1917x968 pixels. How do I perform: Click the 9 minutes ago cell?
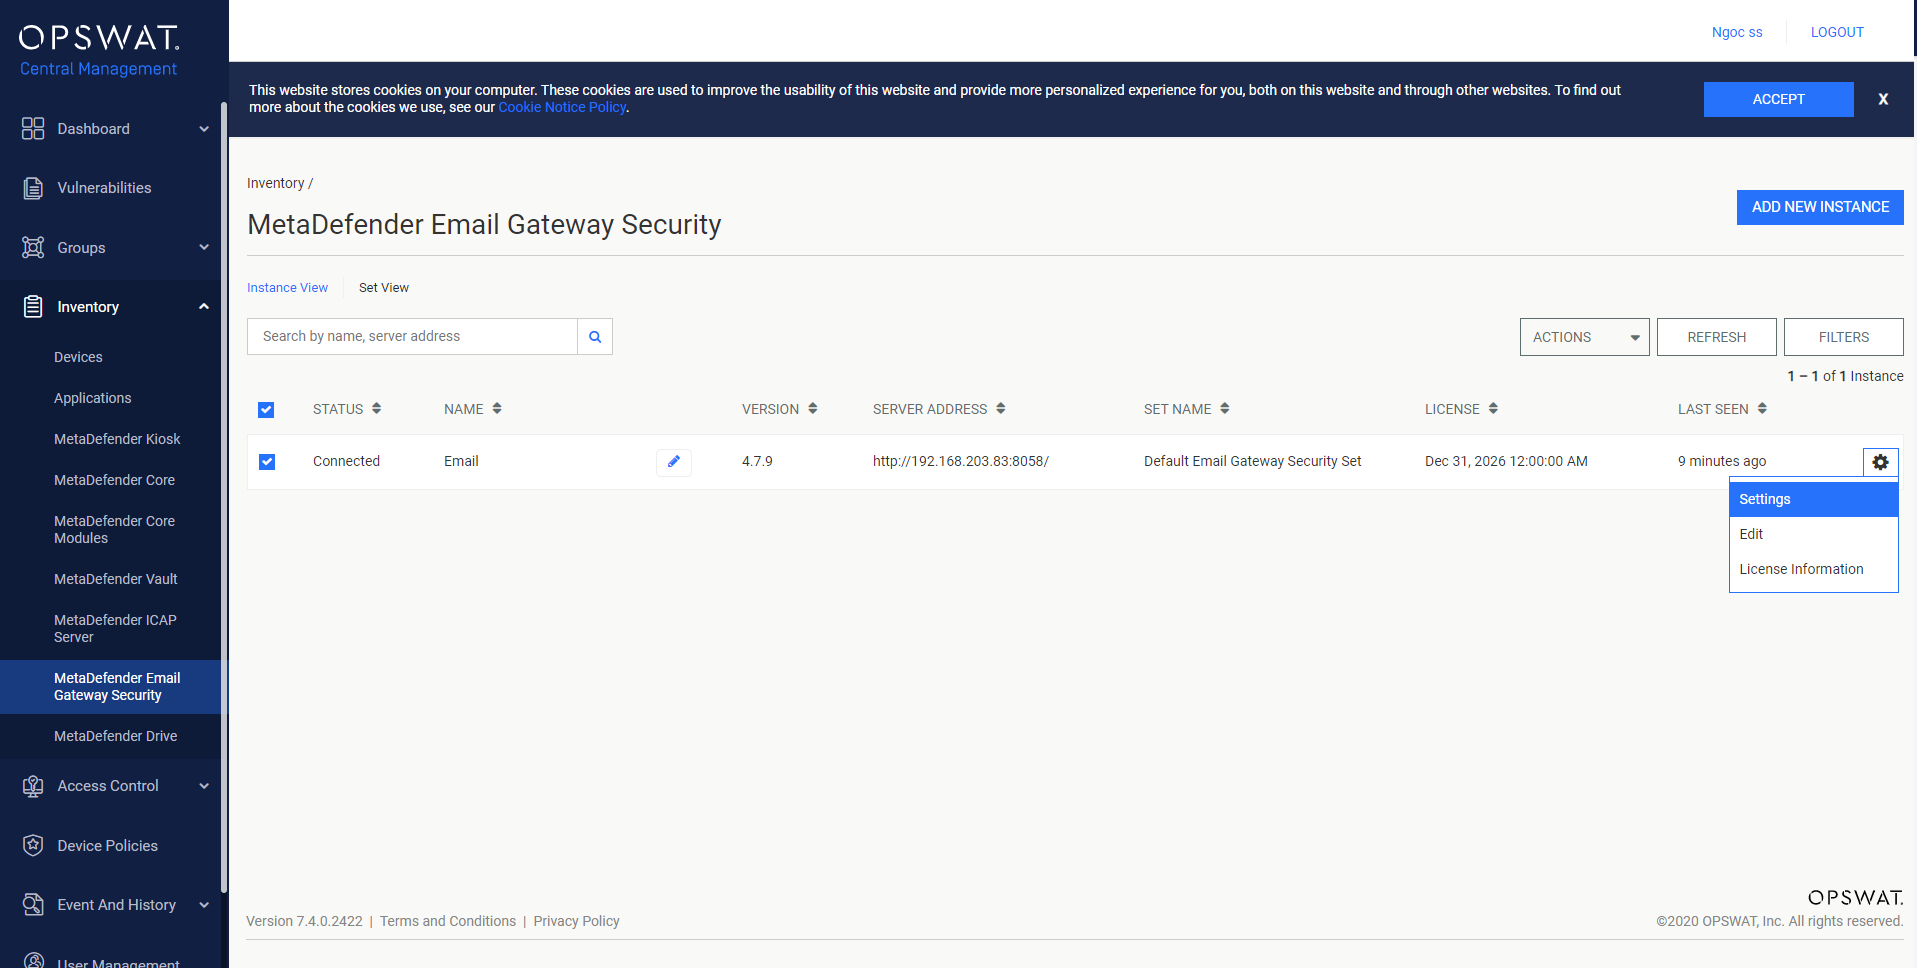pos(1722,461)
